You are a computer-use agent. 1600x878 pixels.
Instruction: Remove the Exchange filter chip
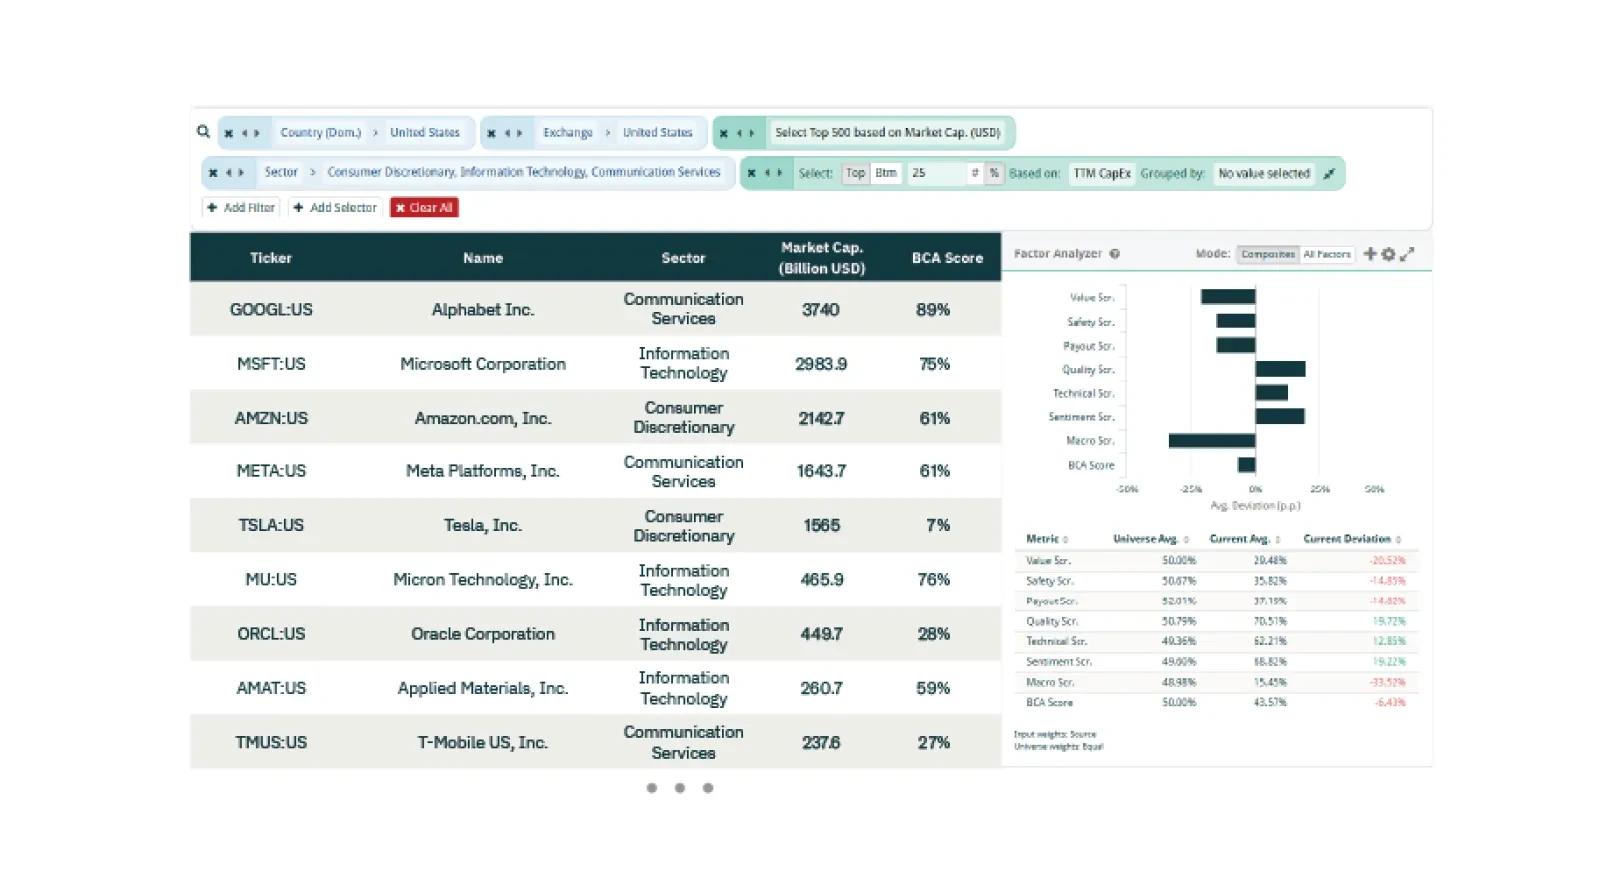pyautogui.click(x=491, y=133)
